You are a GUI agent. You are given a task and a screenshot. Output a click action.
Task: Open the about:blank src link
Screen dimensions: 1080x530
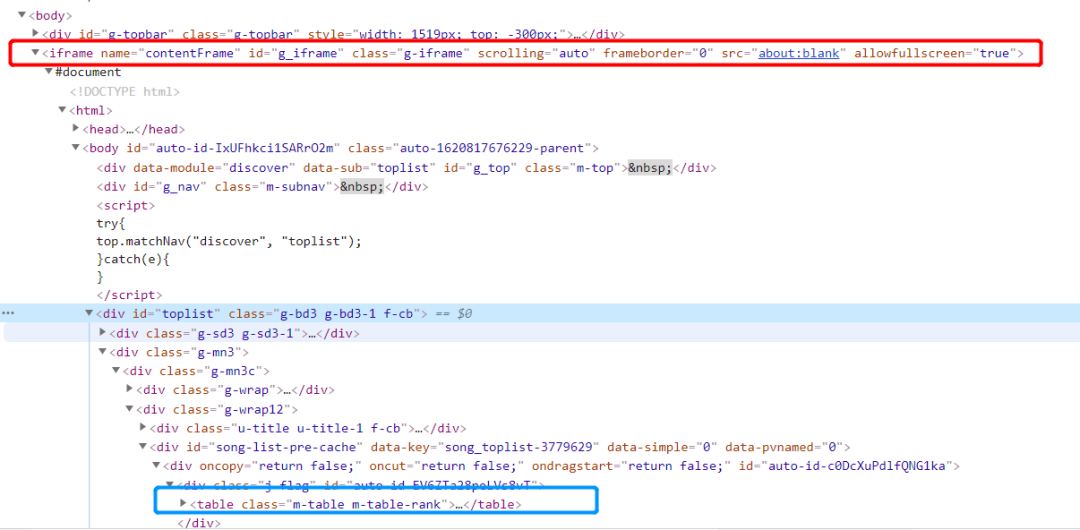[799, 53]
